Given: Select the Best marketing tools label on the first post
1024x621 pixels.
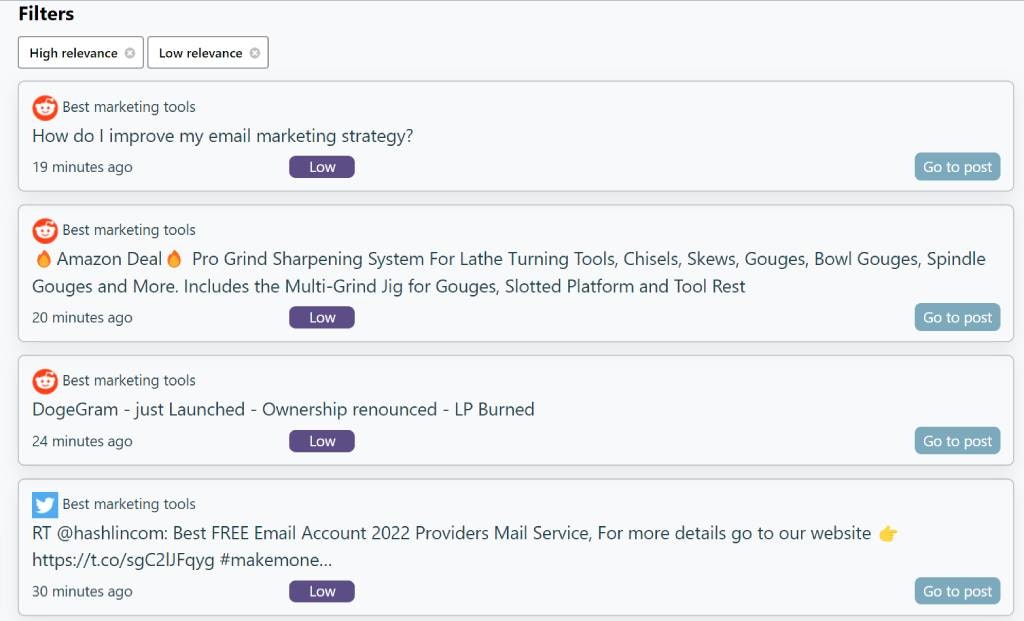Looking at the screenshot, I should 128,106.
